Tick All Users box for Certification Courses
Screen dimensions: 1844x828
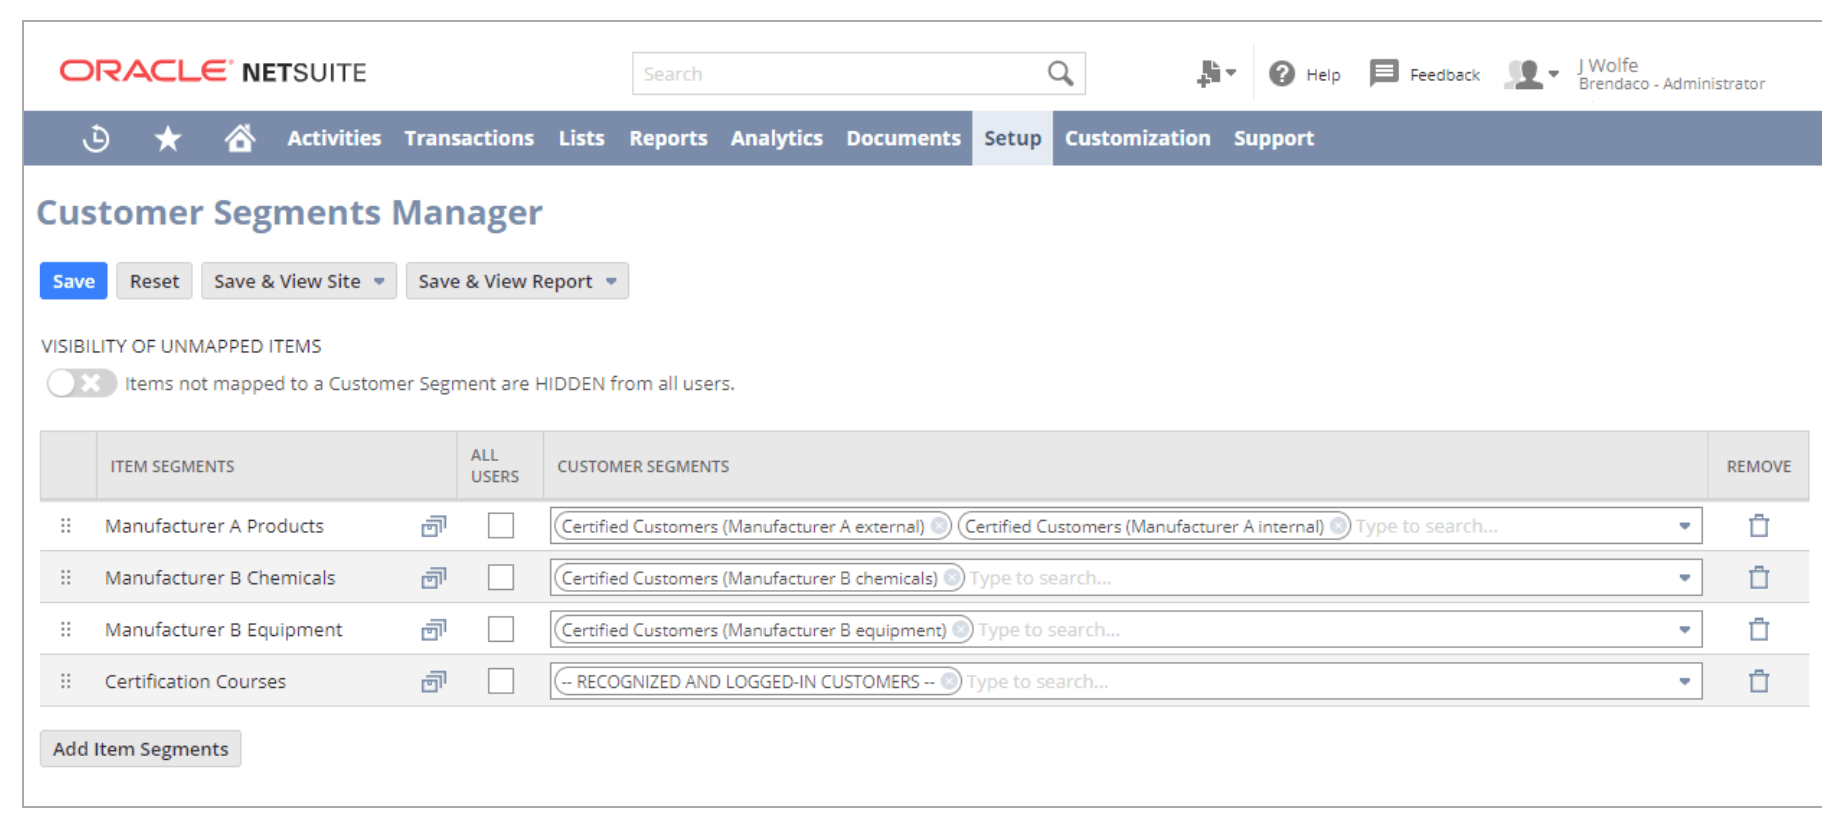tap(501, 682)
